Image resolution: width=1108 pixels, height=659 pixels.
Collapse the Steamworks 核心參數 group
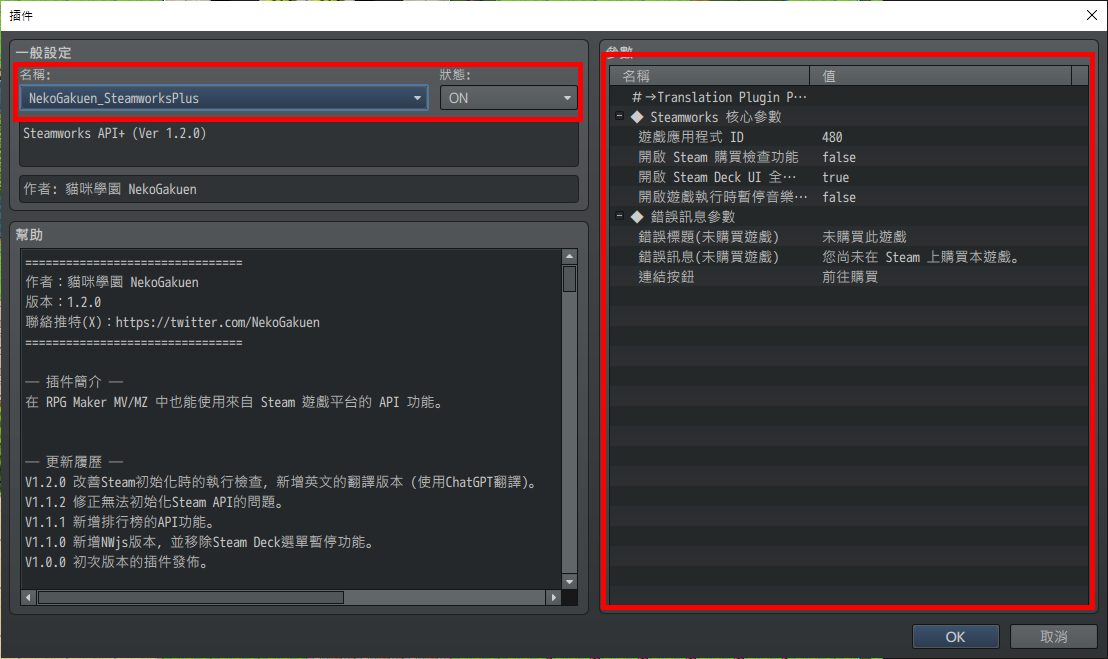pos(619,116)
